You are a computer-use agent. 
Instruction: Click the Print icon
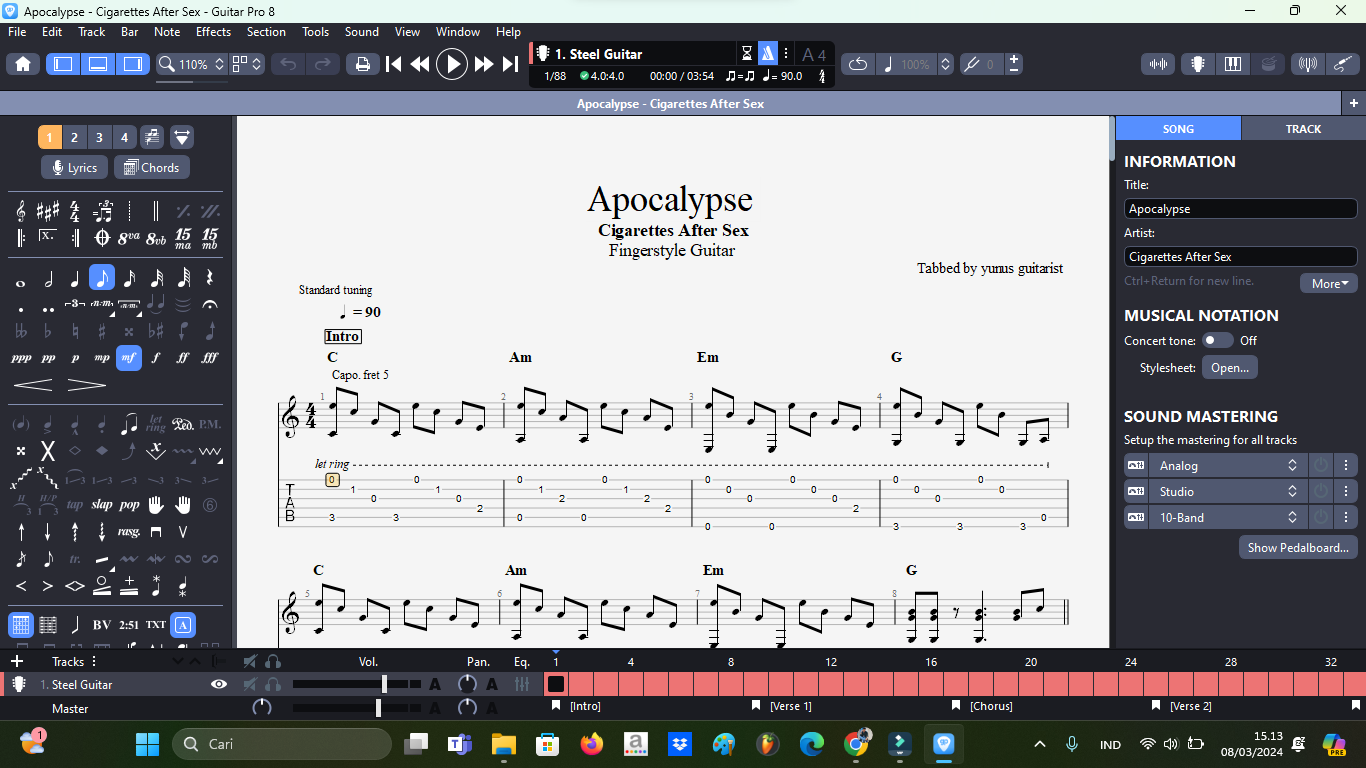pos(363,64)
